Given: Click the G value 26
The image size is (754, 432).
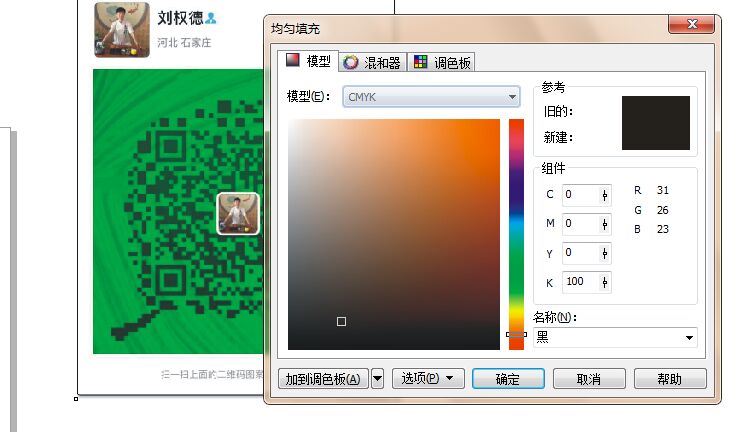Looking at the screenshot, I should pos(663,210).
